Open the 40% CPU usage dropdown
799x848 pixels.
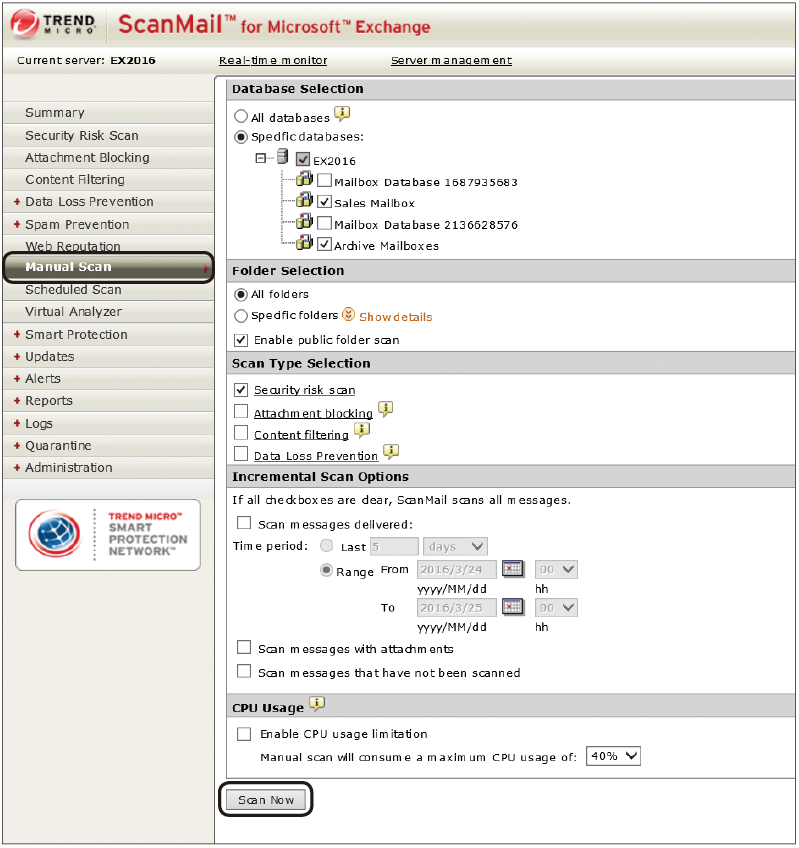click(613, 756)
